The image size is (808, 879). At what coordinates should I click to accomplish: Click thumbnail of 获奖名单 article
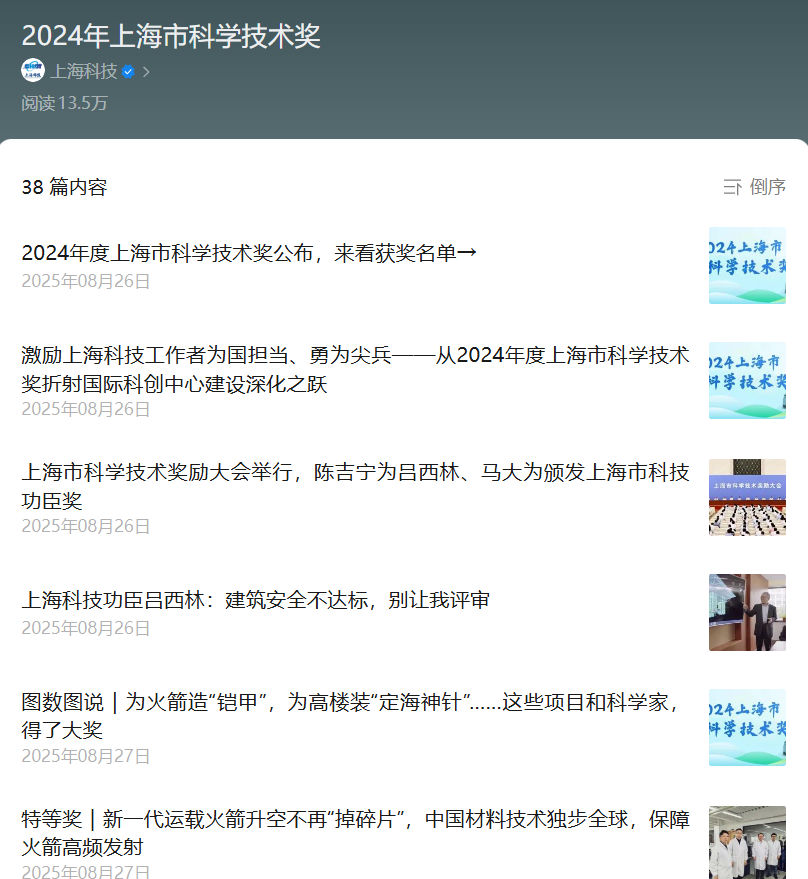click(x=747, y=266)
